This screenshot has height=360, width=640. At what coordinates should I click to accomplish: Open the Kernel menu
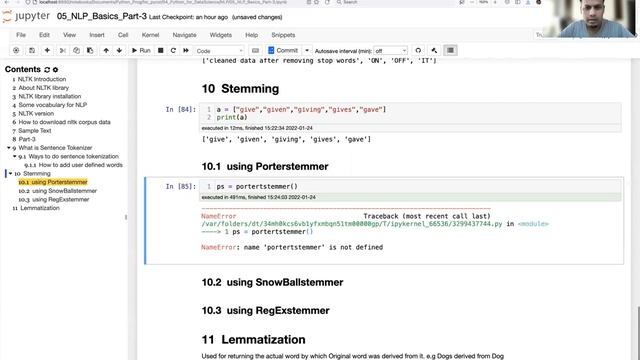(x=150, y=35)
